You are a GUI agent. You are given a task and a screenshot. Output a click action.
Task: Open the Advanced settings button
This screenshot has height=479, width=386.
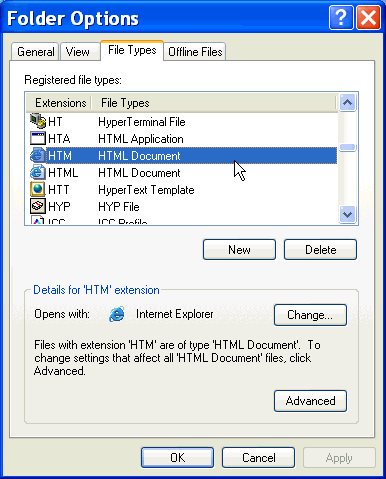click(x=310, y=401)
